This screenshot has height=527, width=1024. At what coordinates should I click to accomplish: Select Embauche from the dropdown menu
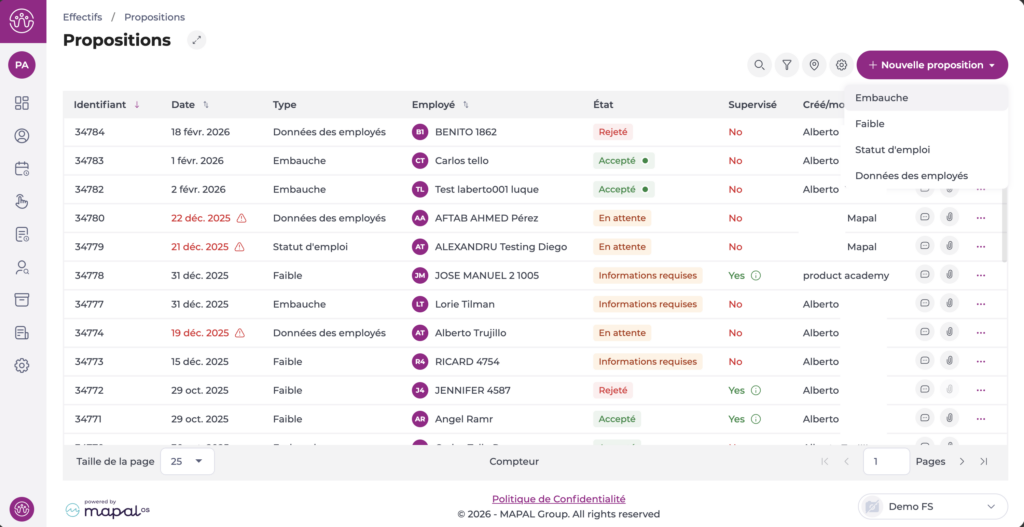(882, 98)
